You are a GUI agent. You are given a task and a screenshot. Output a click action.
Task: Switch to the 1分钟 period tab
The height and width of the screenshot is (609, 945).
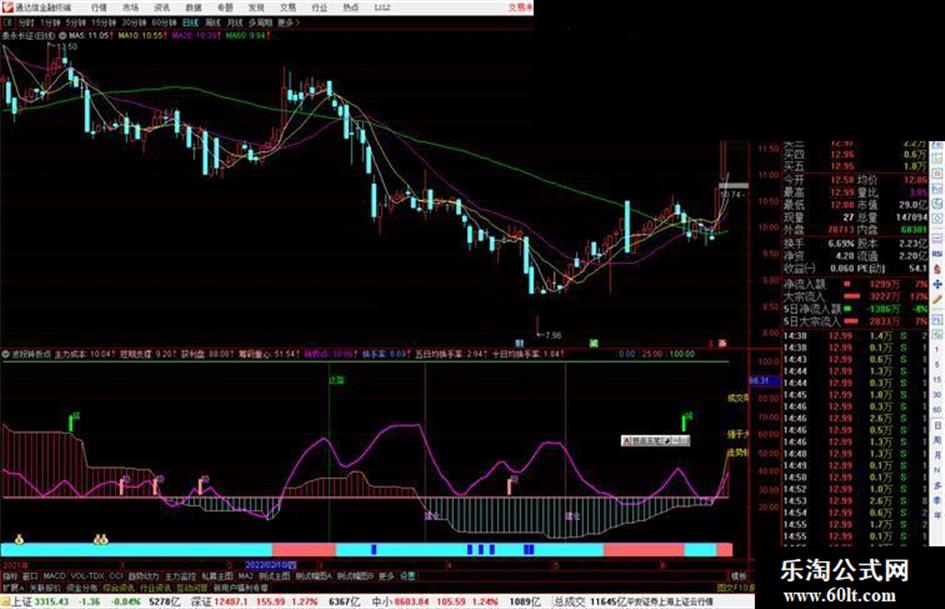tap(50, 23)
